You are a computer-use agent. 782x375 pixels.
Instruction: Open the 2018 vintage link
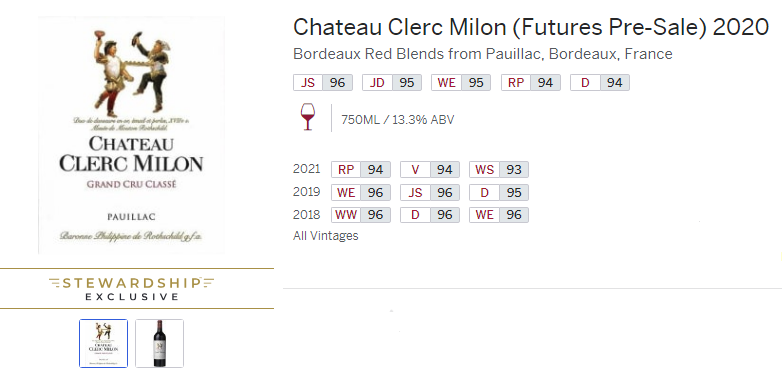point(306,214)
